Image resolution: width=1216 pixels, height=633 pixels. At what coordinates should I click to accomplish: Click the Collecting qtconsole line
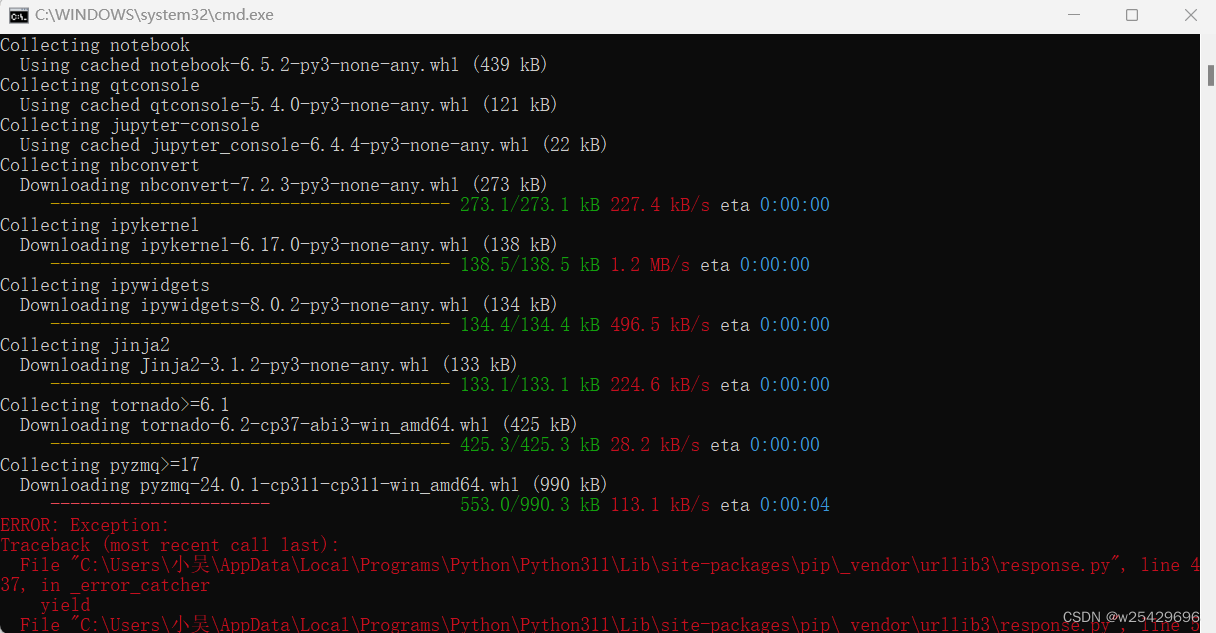click(x=98, y=84)
